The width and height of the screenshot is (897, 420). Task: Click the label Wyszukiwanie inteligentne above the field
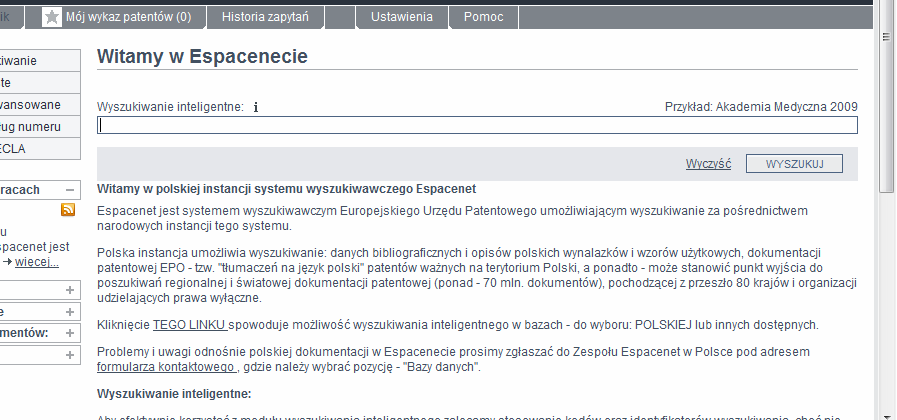pyautogui.click(x=170, y=107)
